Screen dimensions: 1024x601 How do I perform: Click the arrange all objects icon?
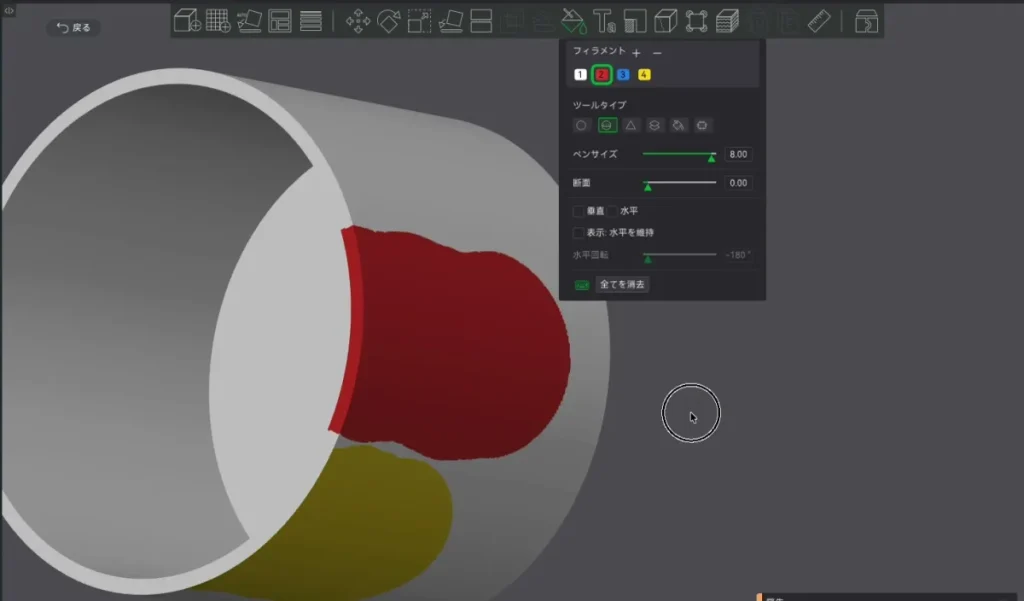(x=280, y=21)
